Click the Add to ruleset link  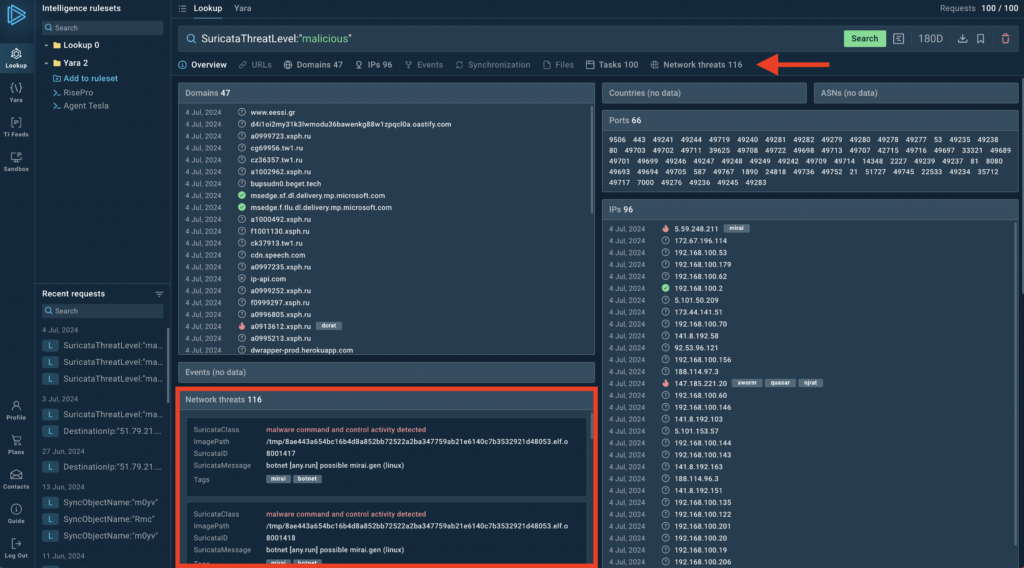(x=90, y=78)
